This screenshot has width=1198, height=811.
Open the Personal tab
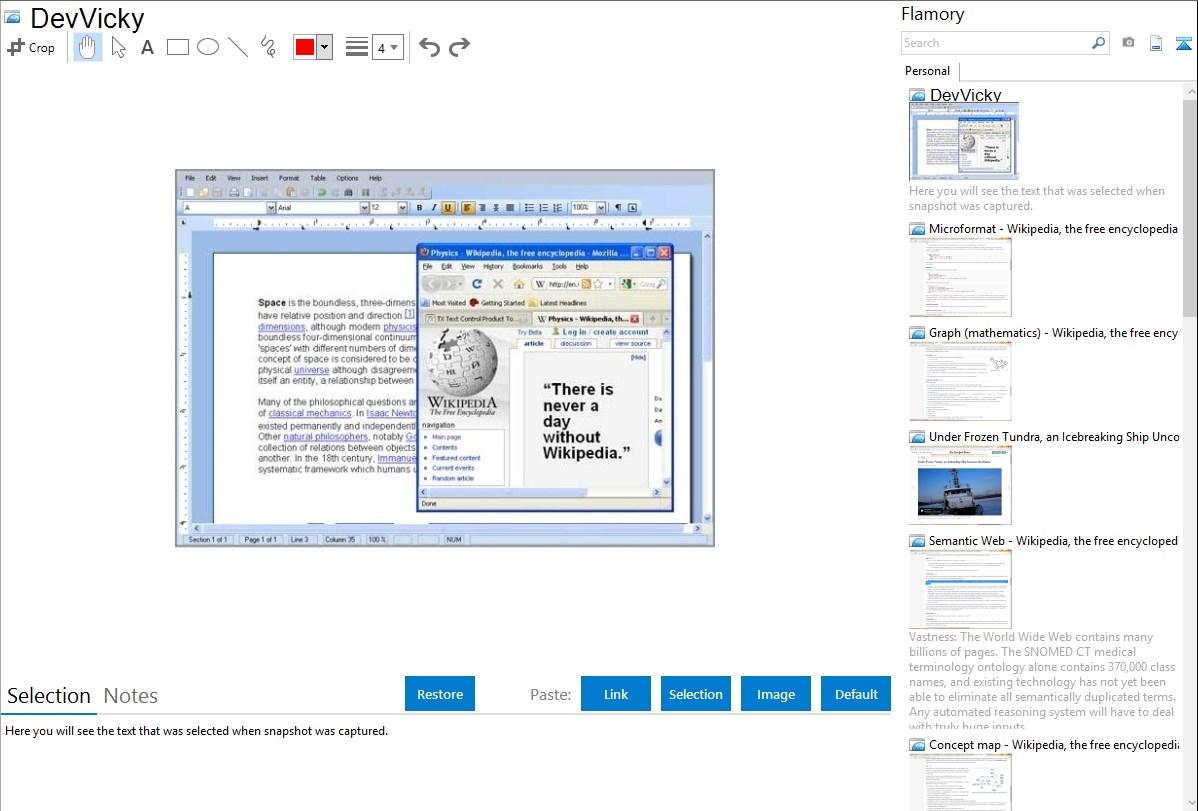tap(927, 71)
